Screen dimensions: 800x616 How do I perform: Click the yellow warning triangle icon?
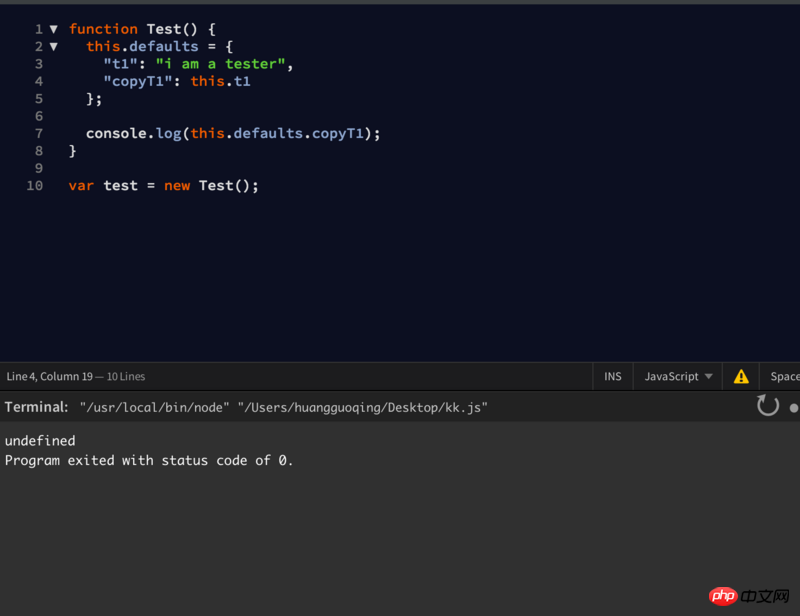(741, 377)
